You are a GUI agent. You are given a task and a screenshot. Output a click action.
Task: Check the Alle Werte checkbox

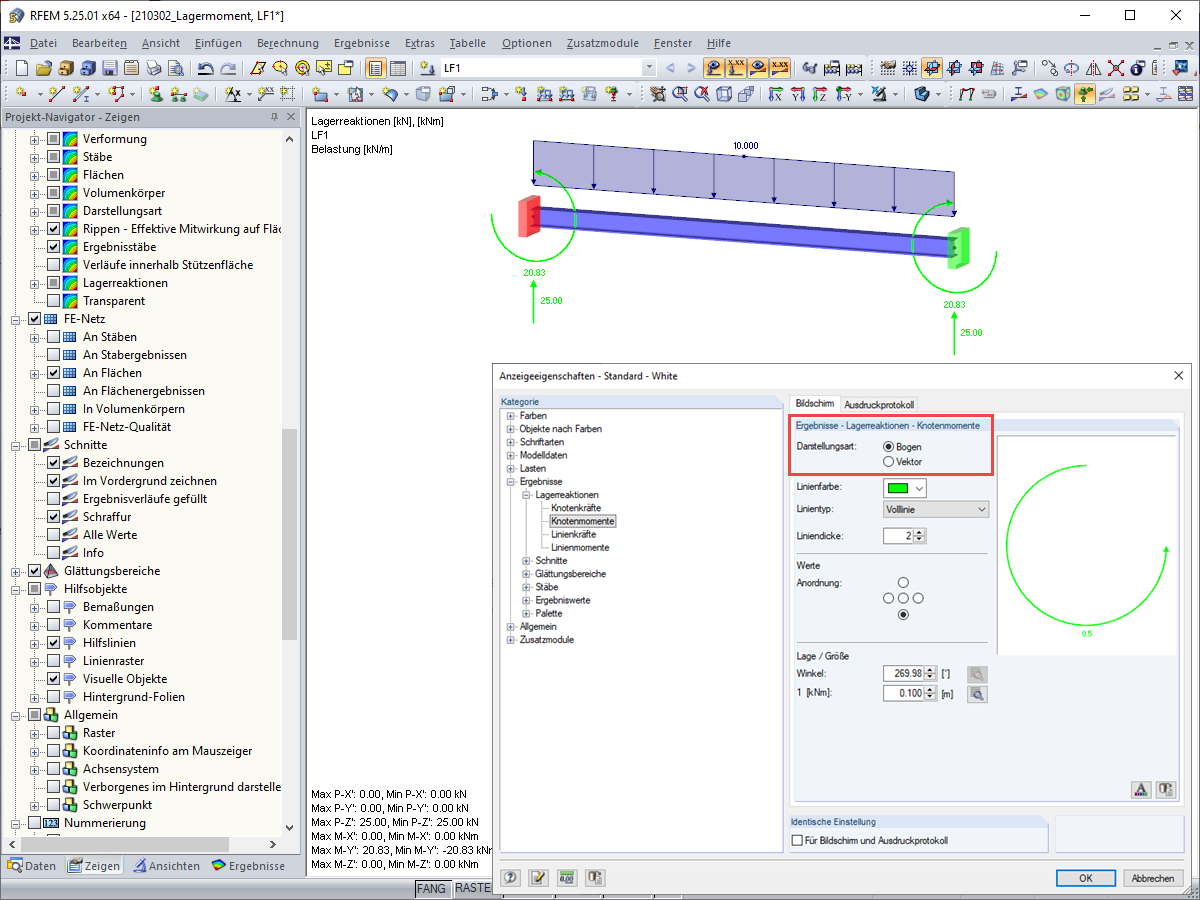click(x=54, y=535)
